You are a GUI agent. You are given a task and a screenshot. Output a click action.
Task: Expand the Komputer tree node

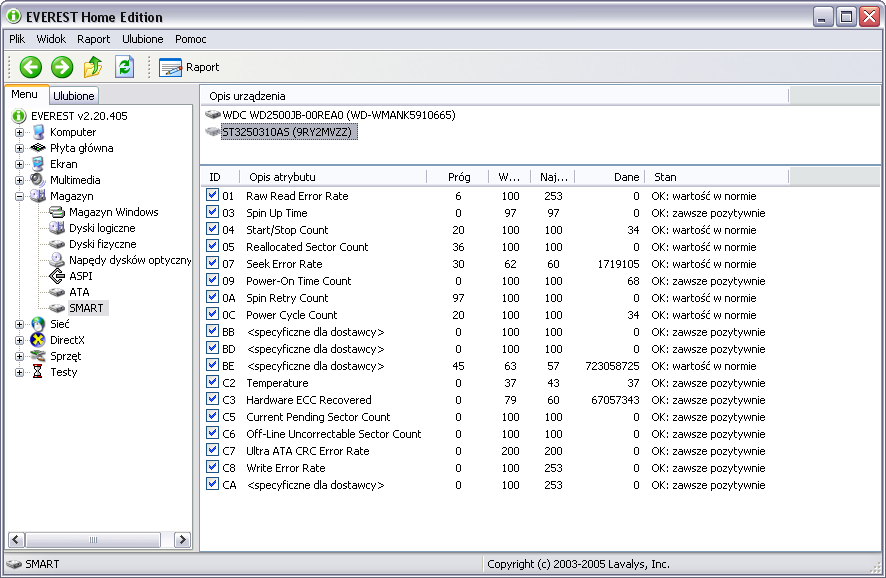tap(19, 132)
